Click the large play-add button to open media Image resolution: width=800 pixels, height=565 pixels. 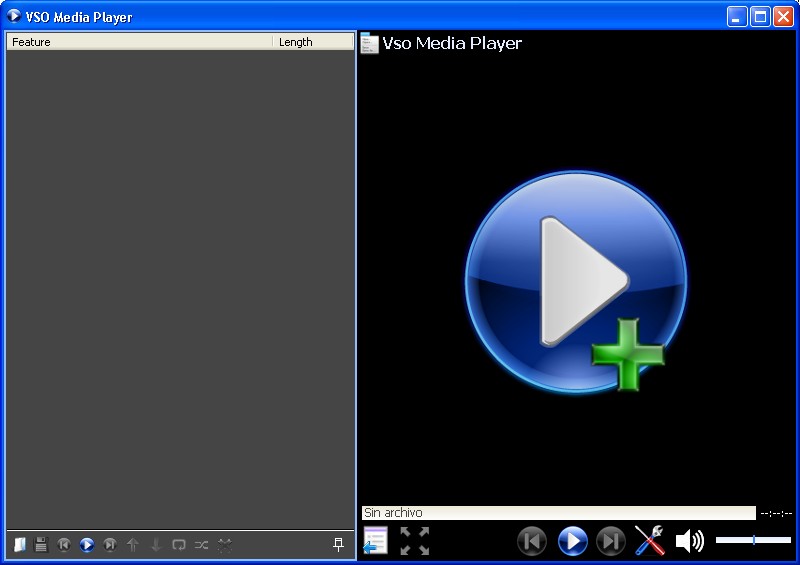(576, 281)
